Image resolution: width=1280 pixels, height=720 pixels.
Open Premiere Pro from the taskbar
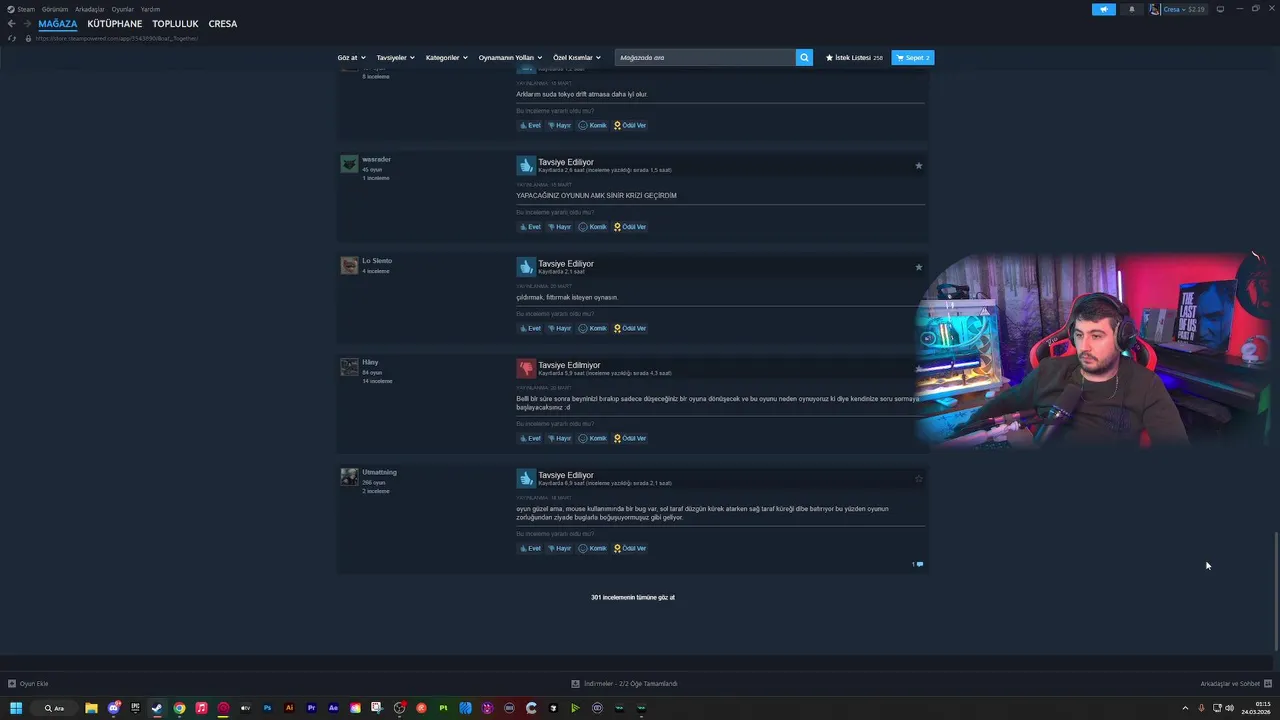tap(311, 708)
